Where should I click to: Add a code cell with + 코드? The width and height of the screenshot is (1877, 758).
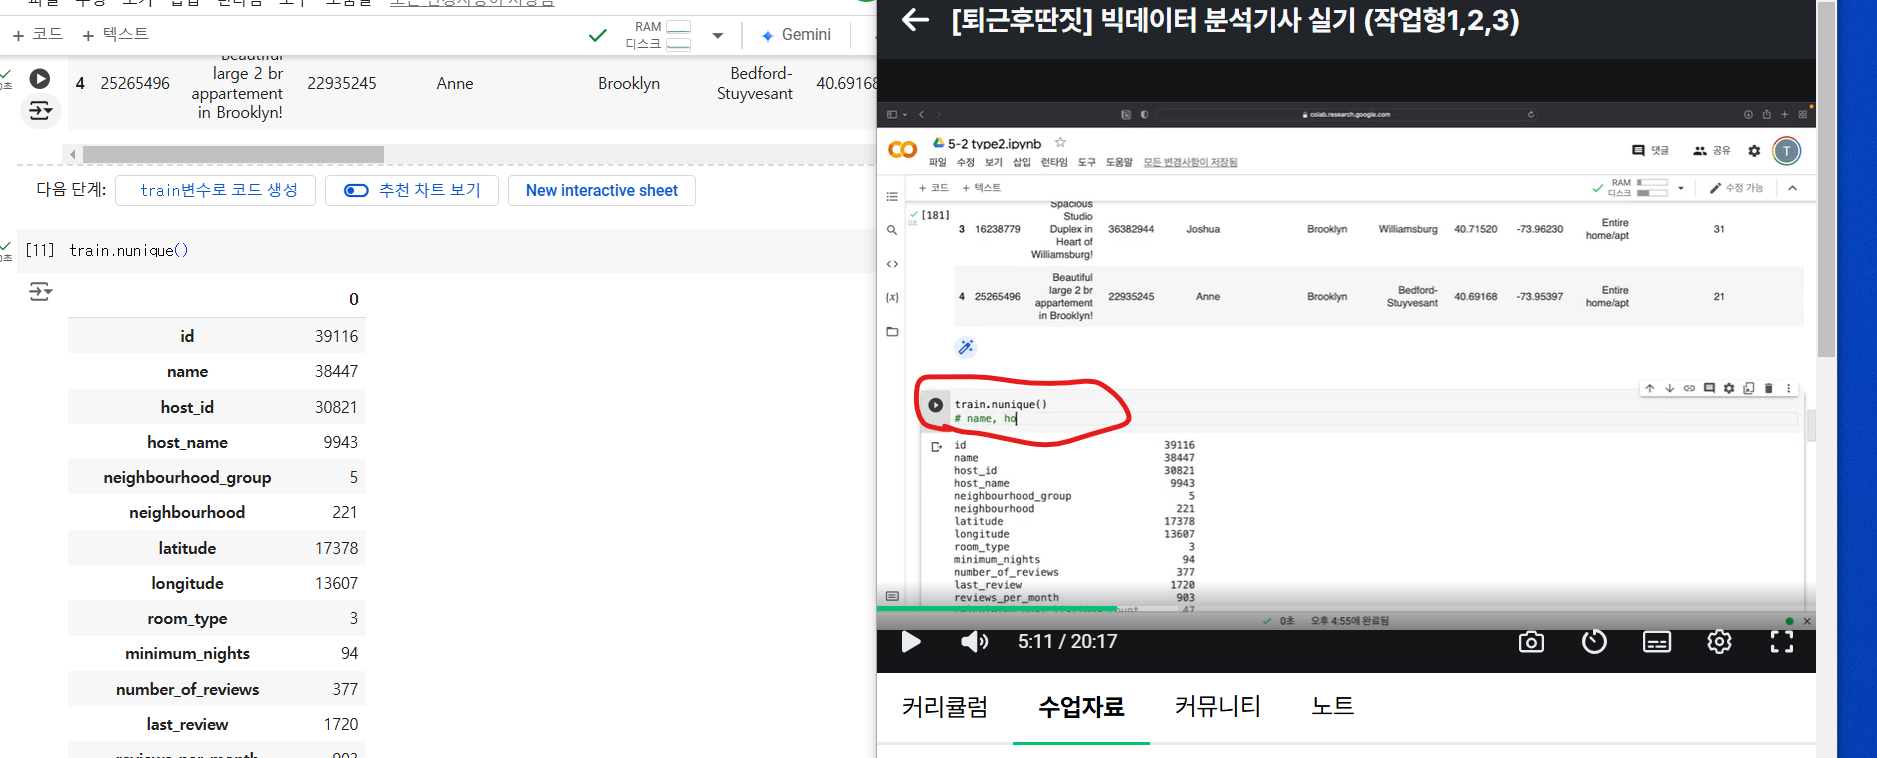38,34
